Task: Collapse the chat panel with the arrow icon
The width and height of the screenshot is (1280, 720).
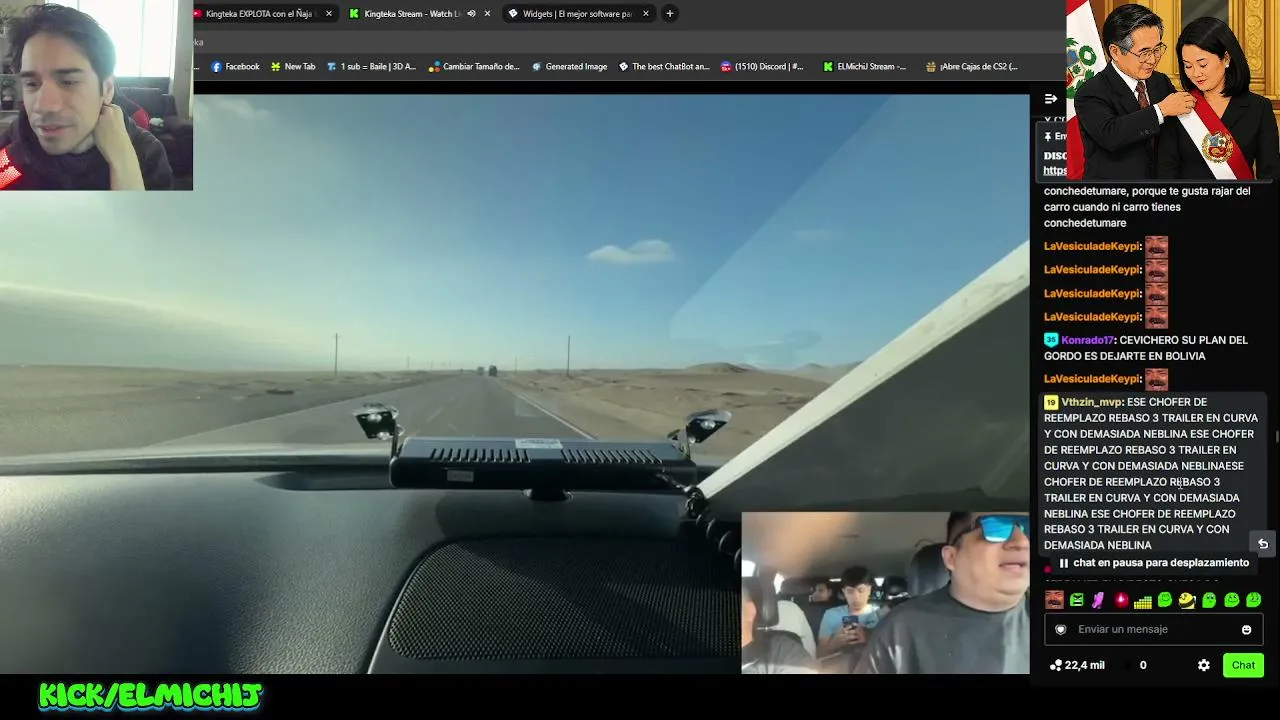Action: 1050,99
